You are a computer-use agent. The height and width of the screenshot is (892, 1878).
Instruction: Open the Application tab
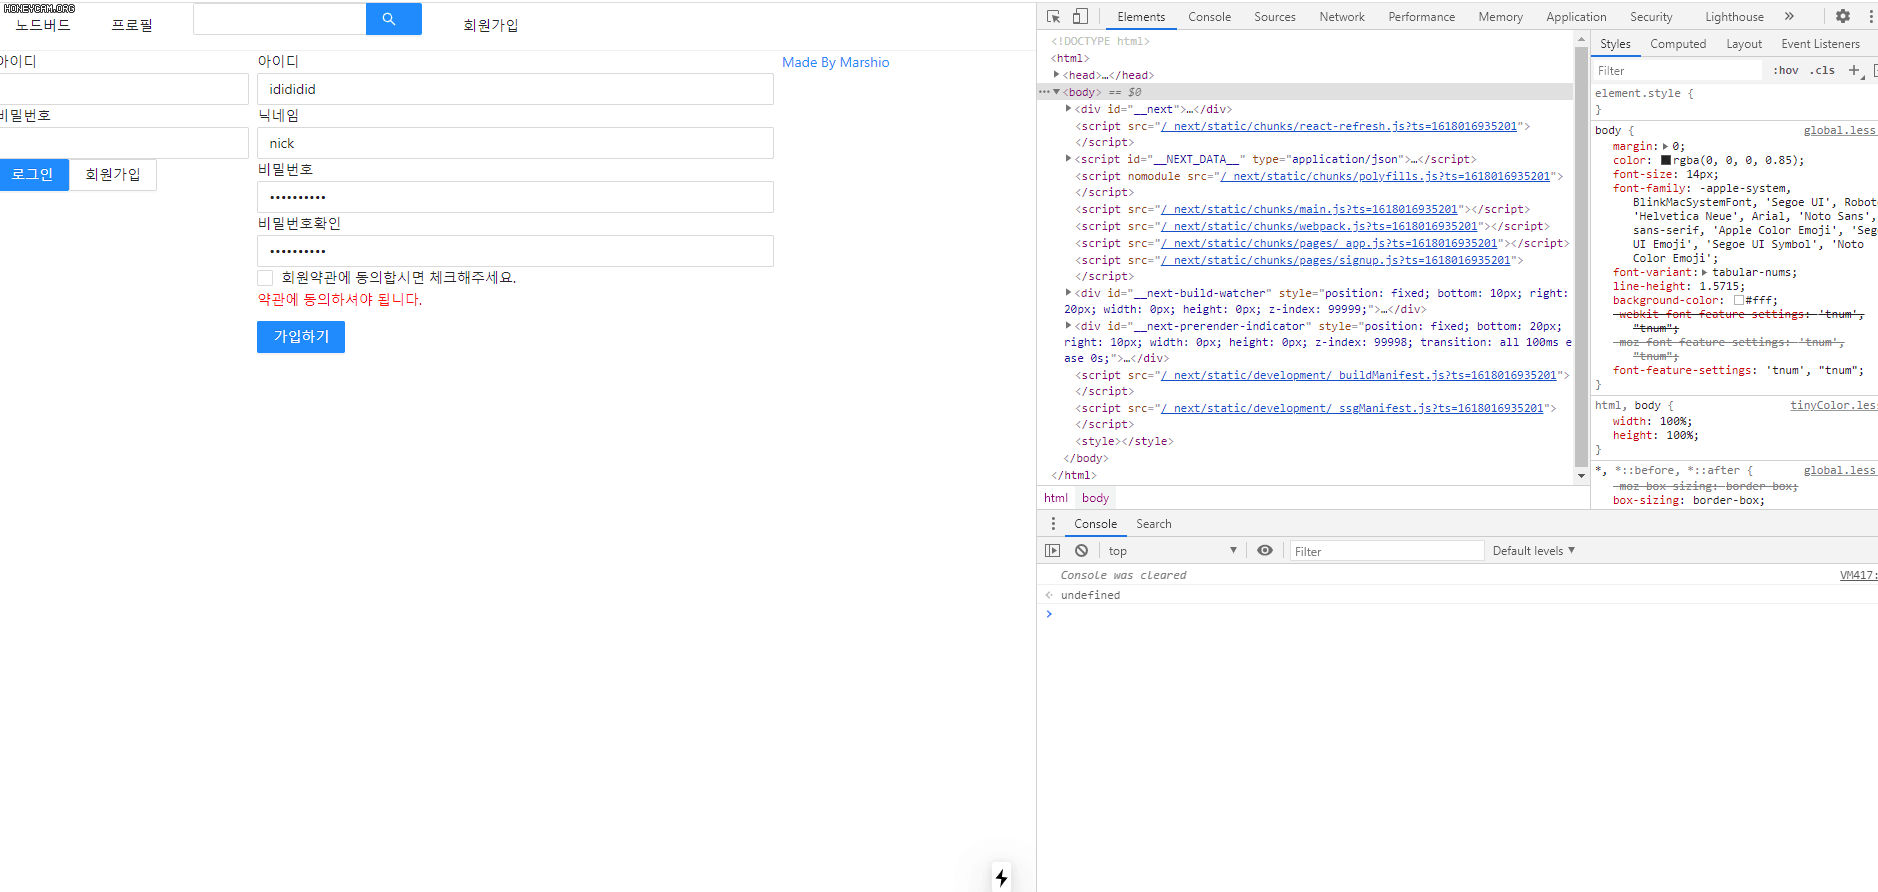1576,17
